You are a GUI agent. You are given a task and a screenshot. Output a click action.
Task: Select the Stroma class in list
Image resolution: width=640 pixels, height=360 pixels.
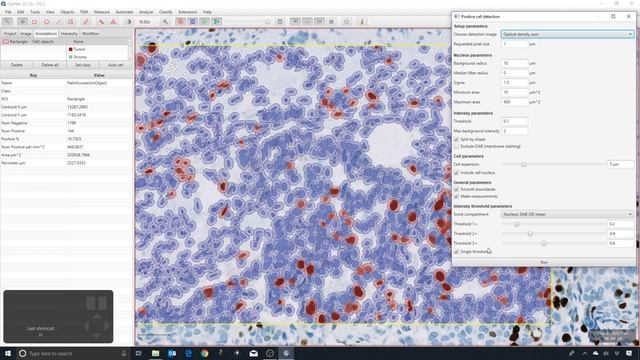point(97,57)
